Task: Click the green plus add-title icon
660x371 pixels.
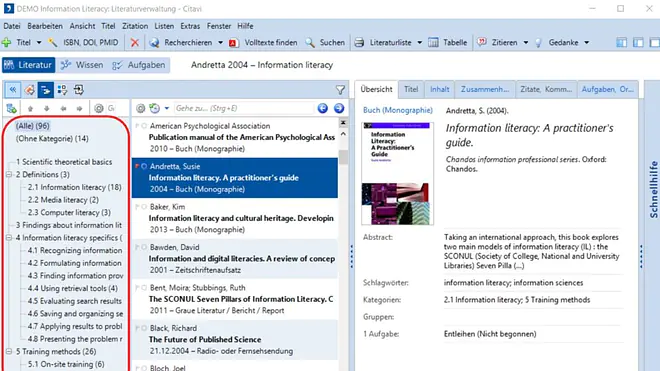Action: [x=7, y=43]
